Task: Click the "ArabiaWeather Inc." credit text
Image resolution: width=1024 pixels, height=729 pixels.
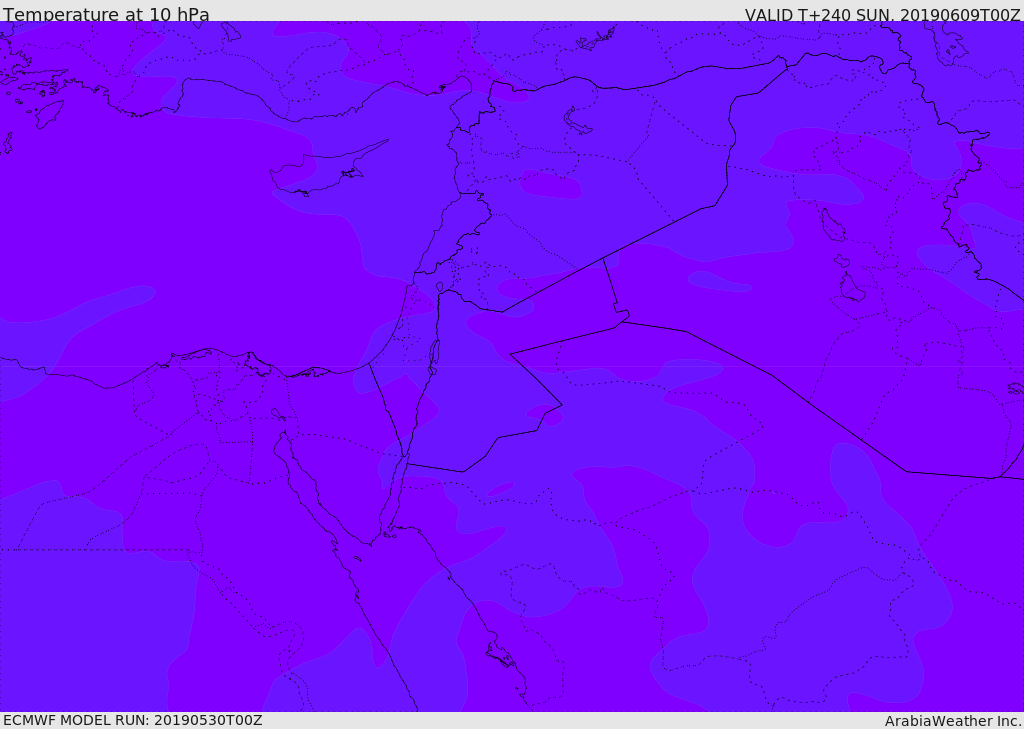Action: (953, 721)
